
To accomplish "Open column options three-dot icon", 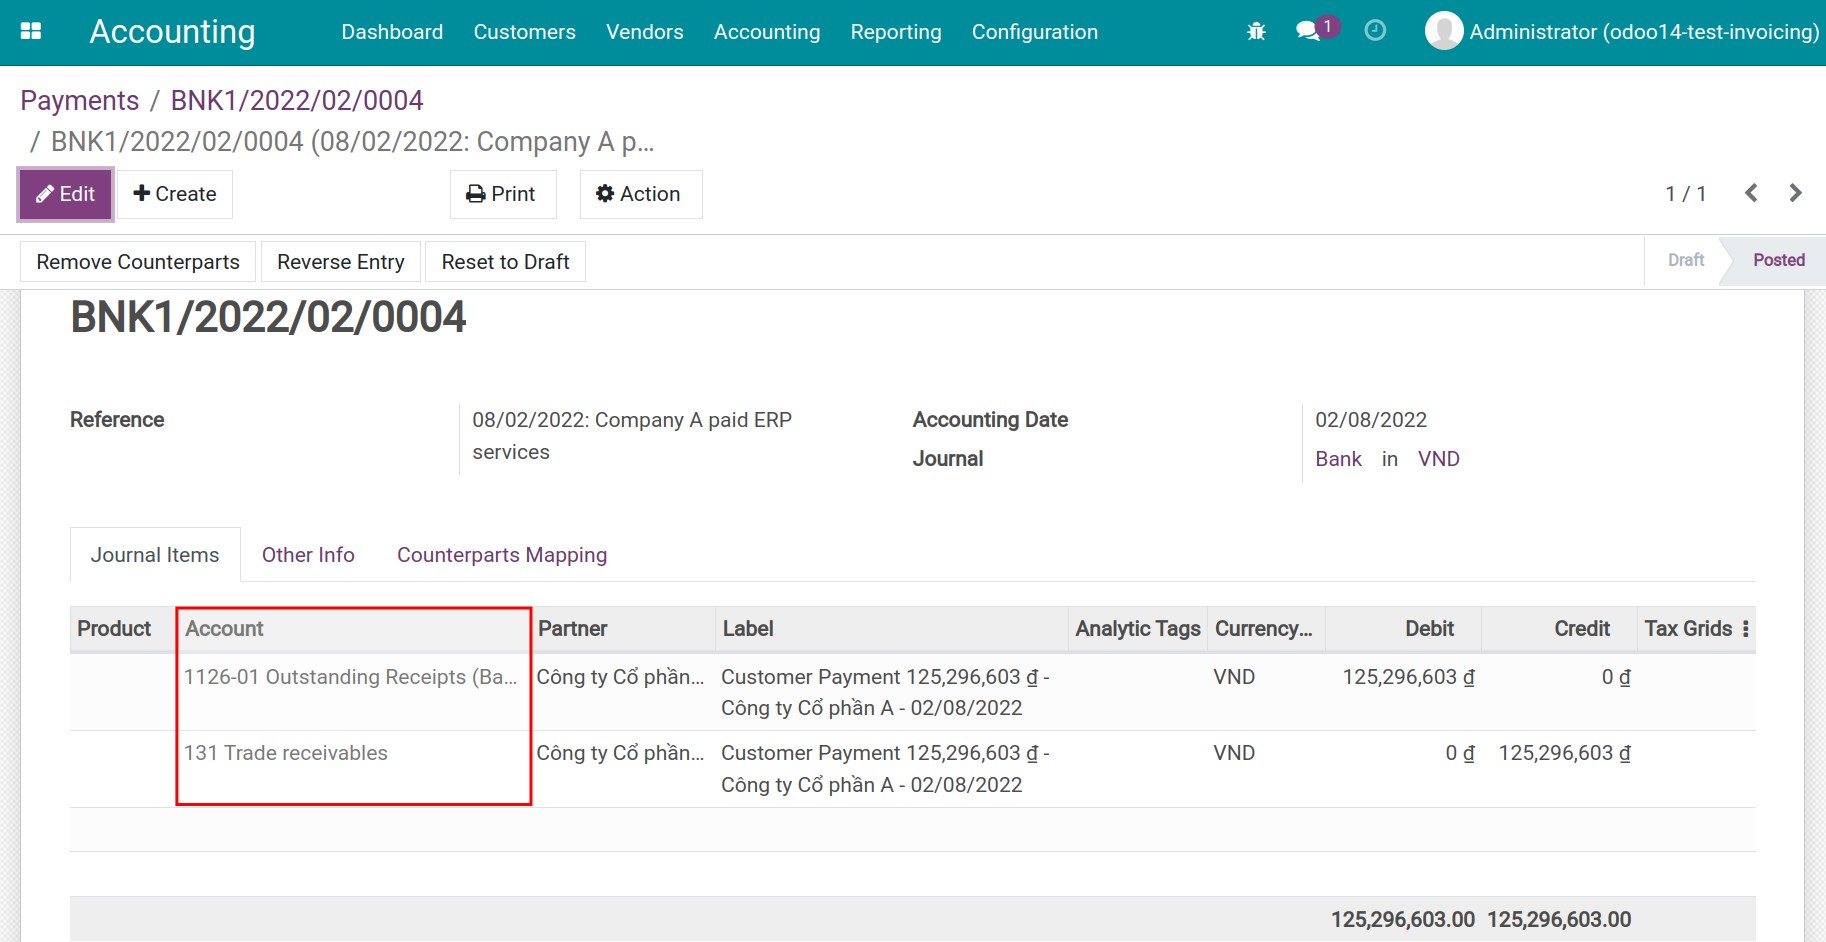I will tap(1745, 629).
